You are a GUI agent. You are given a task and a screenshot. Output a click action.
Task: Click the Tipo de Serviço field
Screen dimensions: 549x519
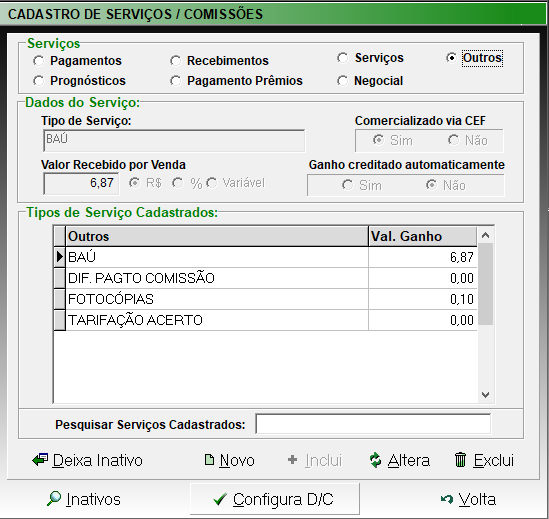(174, 141)
